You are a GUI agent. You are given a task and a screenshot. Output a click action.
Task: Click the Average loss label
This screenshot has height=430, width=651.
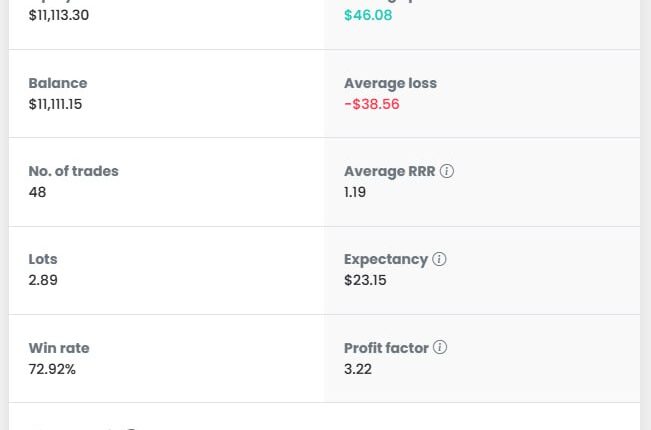390,83
